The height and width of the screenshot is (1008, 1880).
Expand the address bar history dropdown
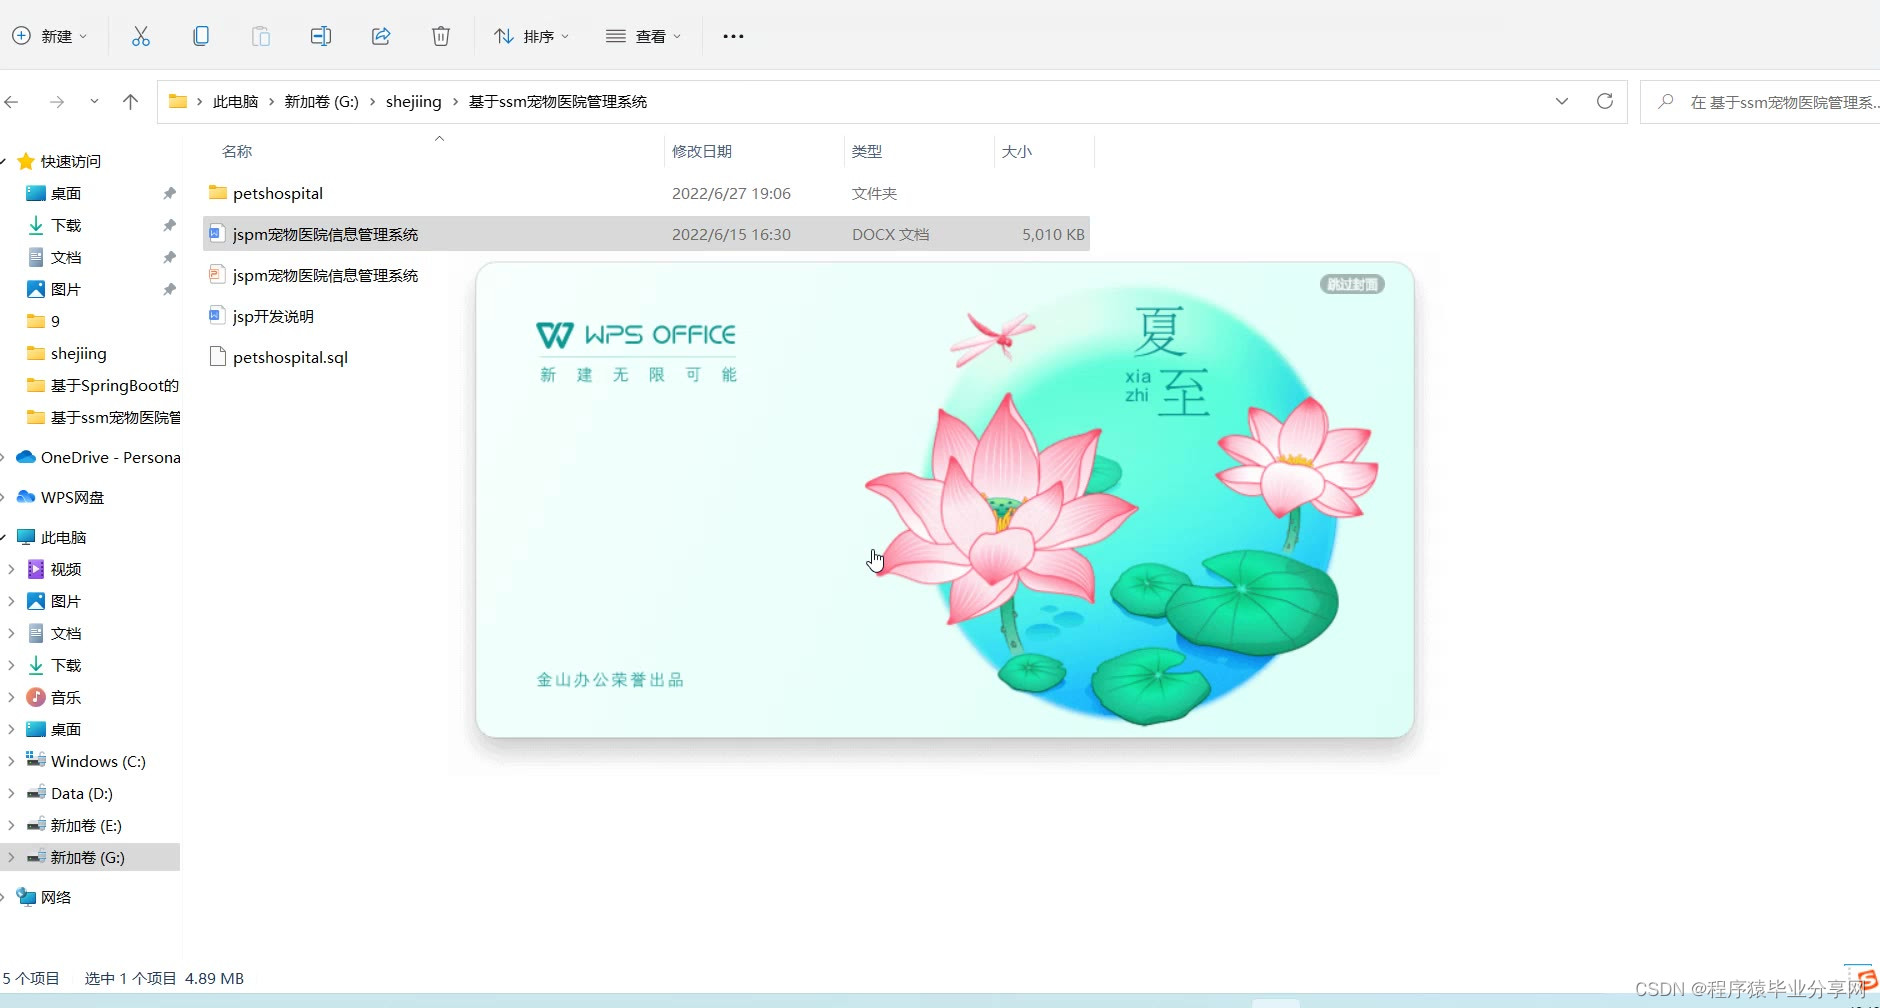(1562, 102)
